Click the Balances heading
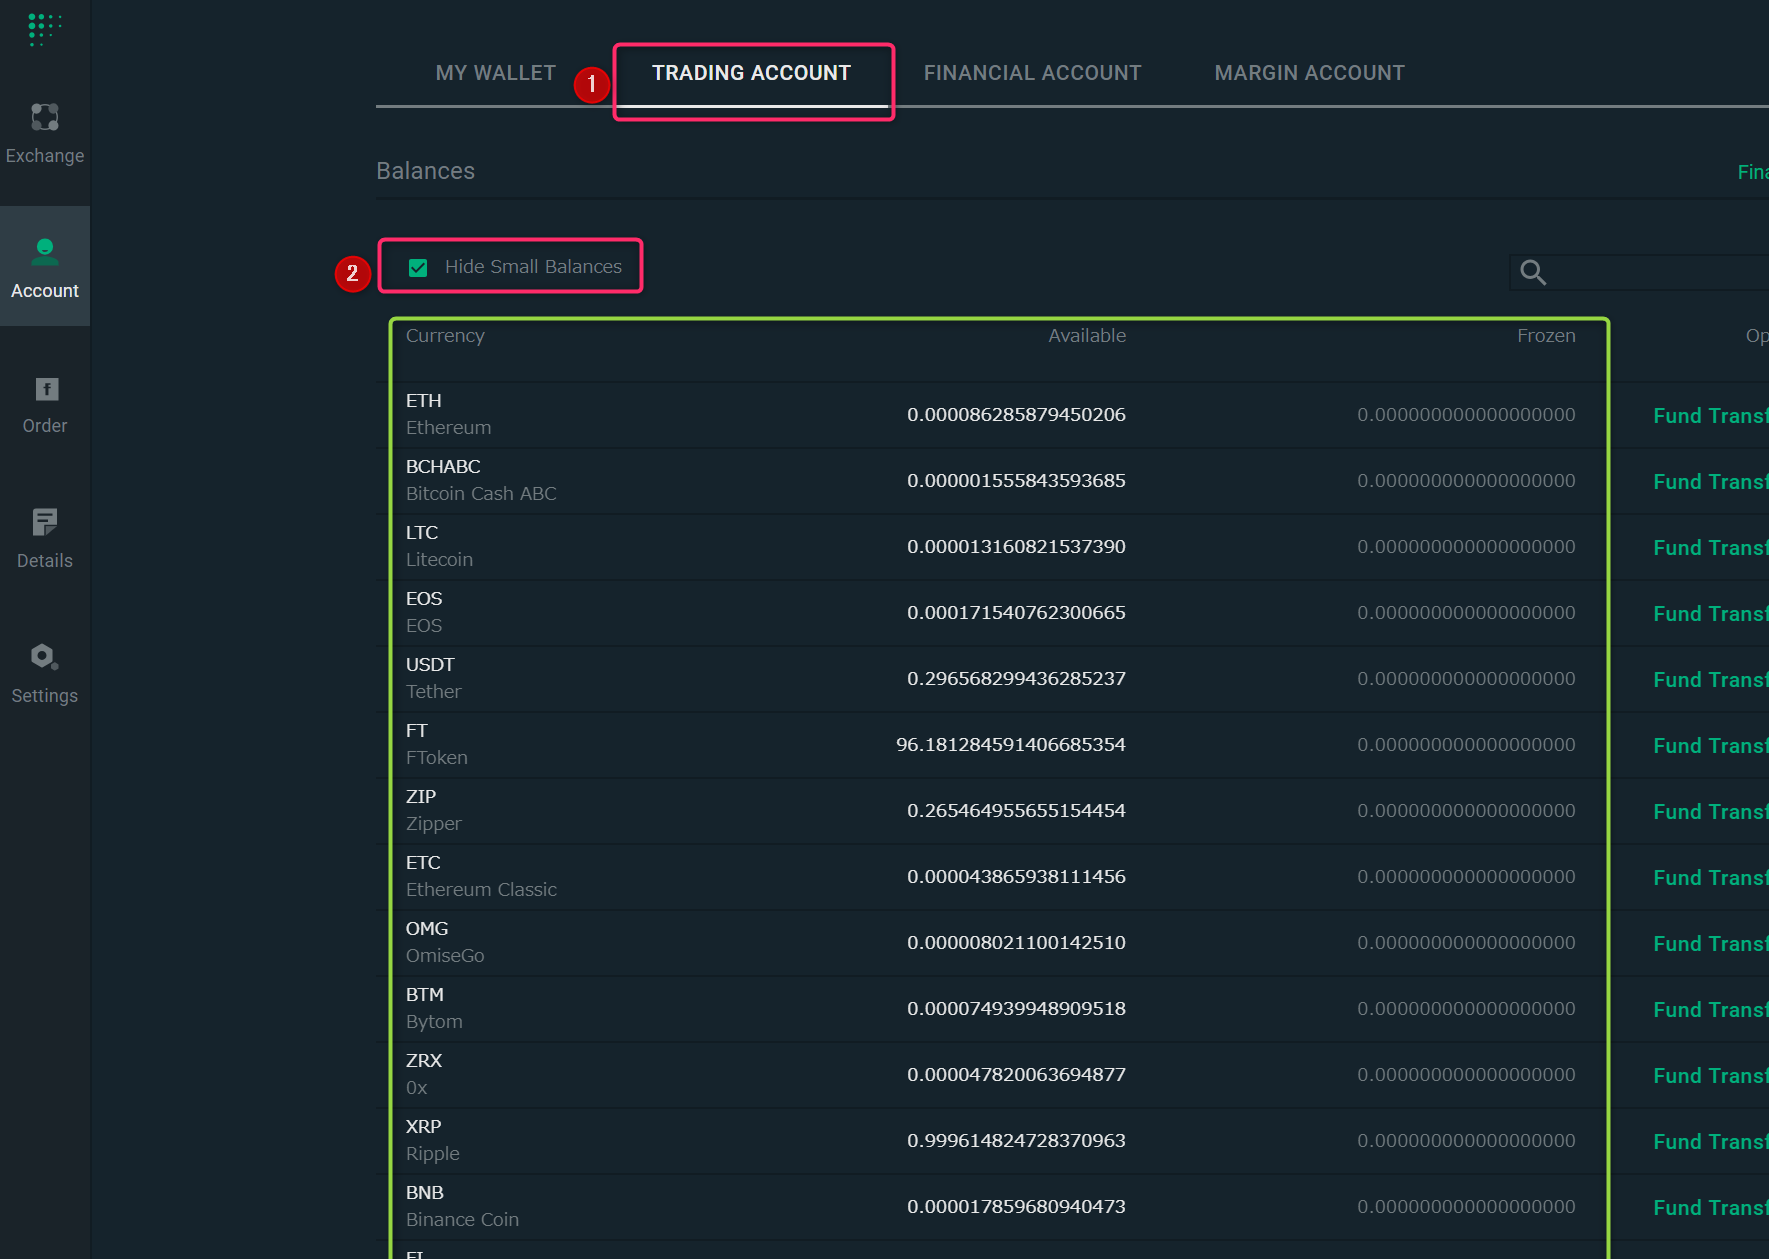1769x1259 pixels. pyautogui.click(x=426, y=171)
